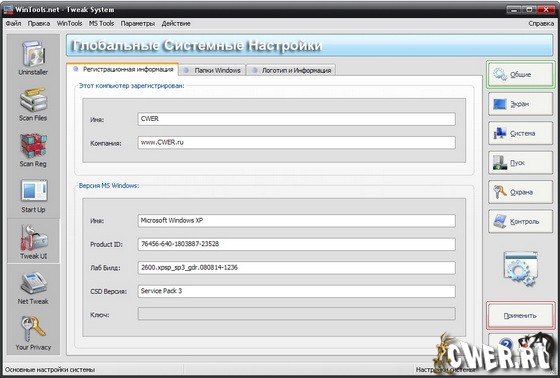Switch to Папки Windows tab

point(212,70)
